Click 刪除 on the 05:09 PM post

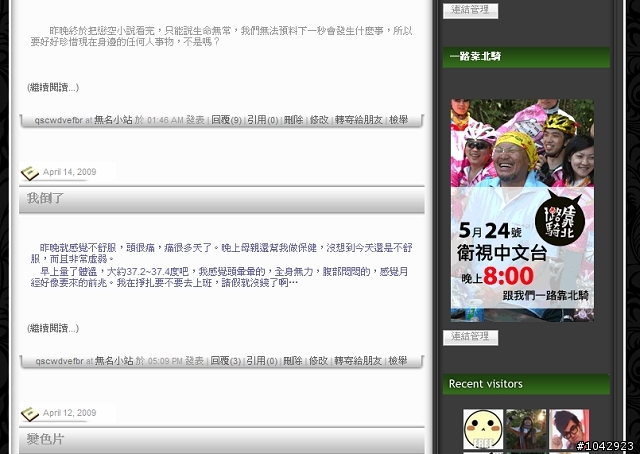pyautogui.click(x=293, y=361)
